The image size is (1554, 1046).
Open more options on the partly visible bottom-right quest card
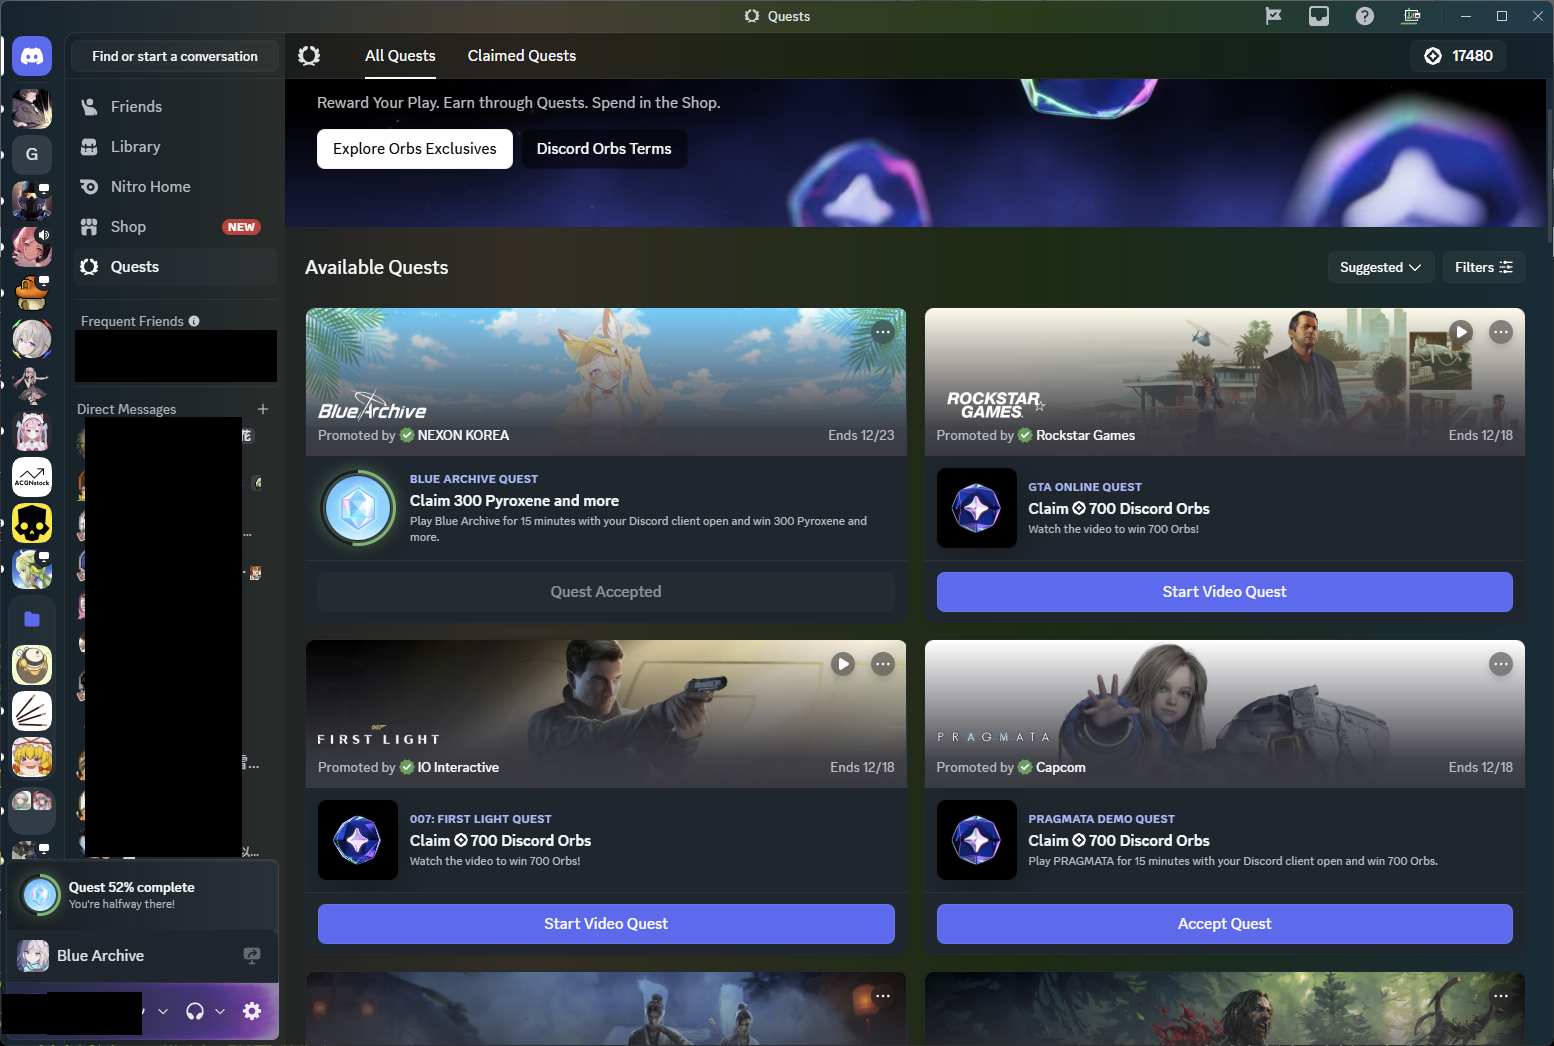click(x=1501, y=996)
